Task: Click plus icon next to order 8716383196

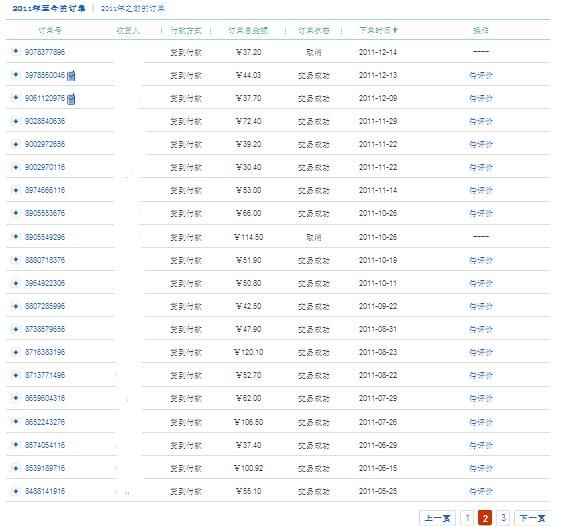Action: click(15, 352)
